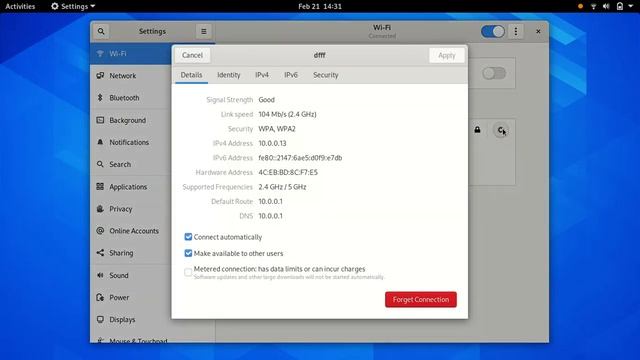The image size is (640, 360).
Task: Uncheck Connect automatically
Action: pyautogui.click(x=188, y=237)
